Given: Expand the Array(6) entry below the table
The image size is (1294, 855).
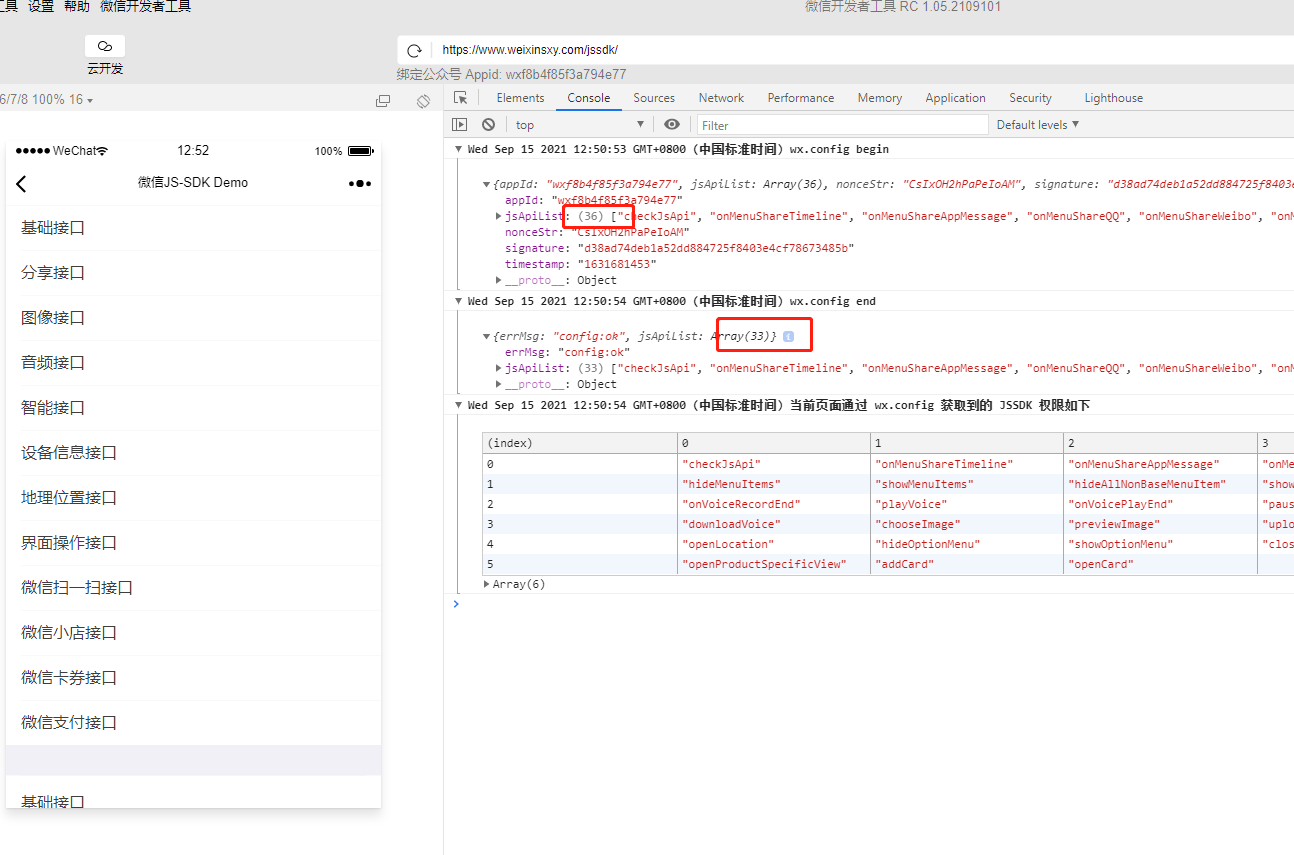Looking at the screenshot, I should pos(487,584).
